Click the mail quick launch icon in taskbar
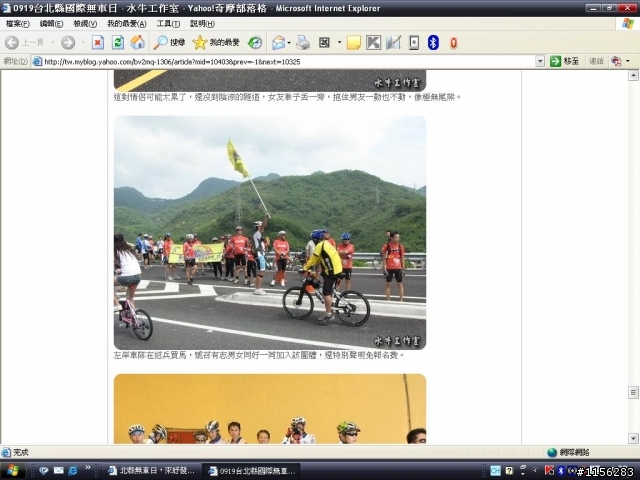This screenshot has height=480, width=640. point(58,471)
